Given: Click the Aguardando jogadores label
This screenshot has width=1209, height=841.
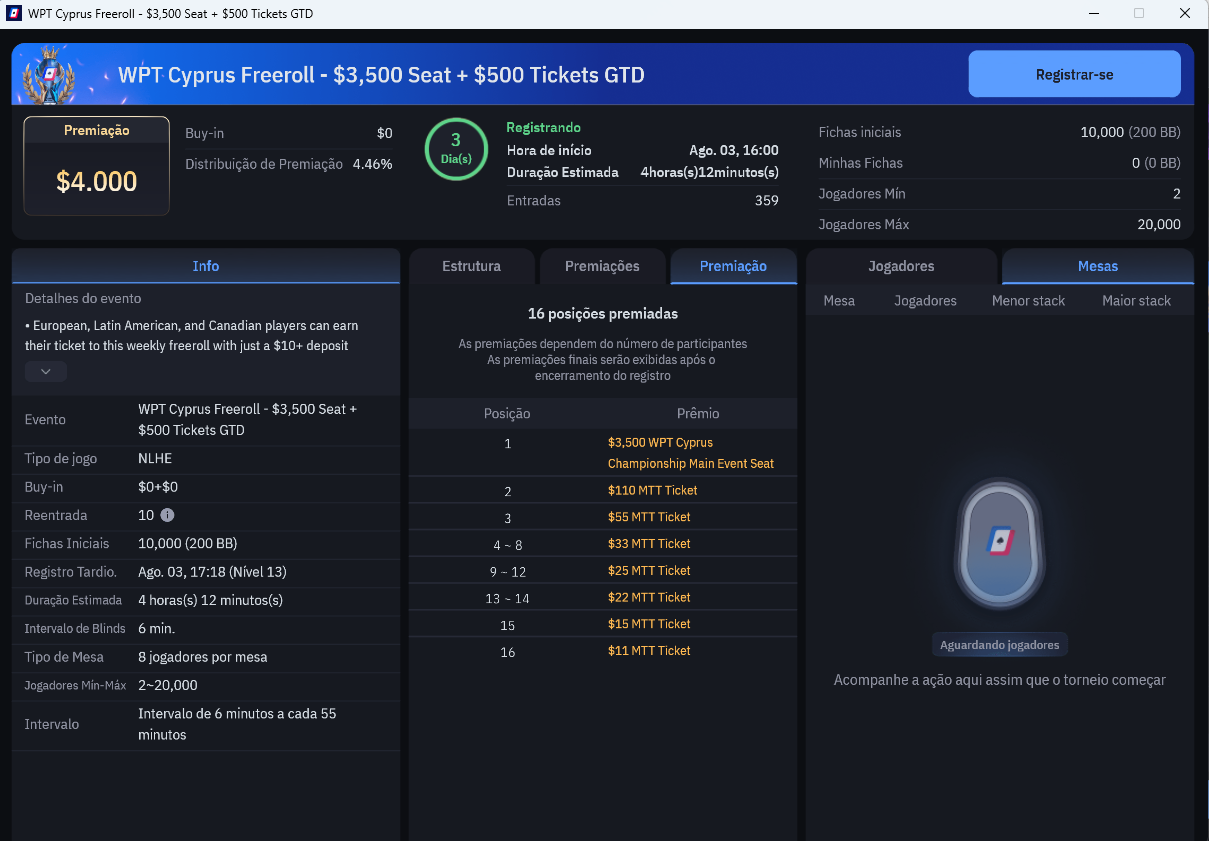Looking at the screenshot, I should [x=999, y=645].
